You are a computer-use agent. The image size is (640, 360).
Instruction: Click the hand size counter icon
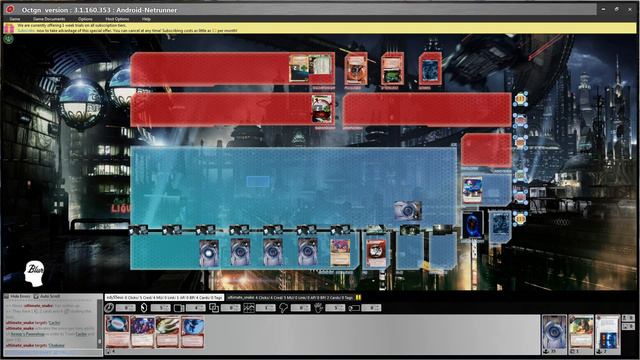pyautogui.click(x=318, y=308)
